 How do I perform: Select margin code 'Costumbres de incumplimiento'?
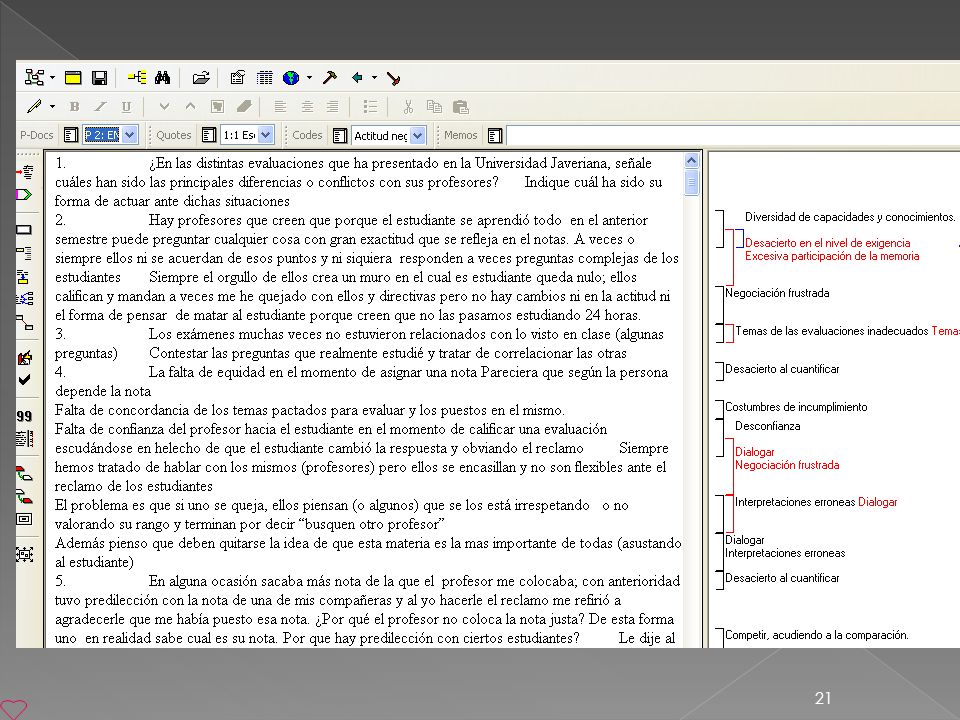click(x=796, y=407)
